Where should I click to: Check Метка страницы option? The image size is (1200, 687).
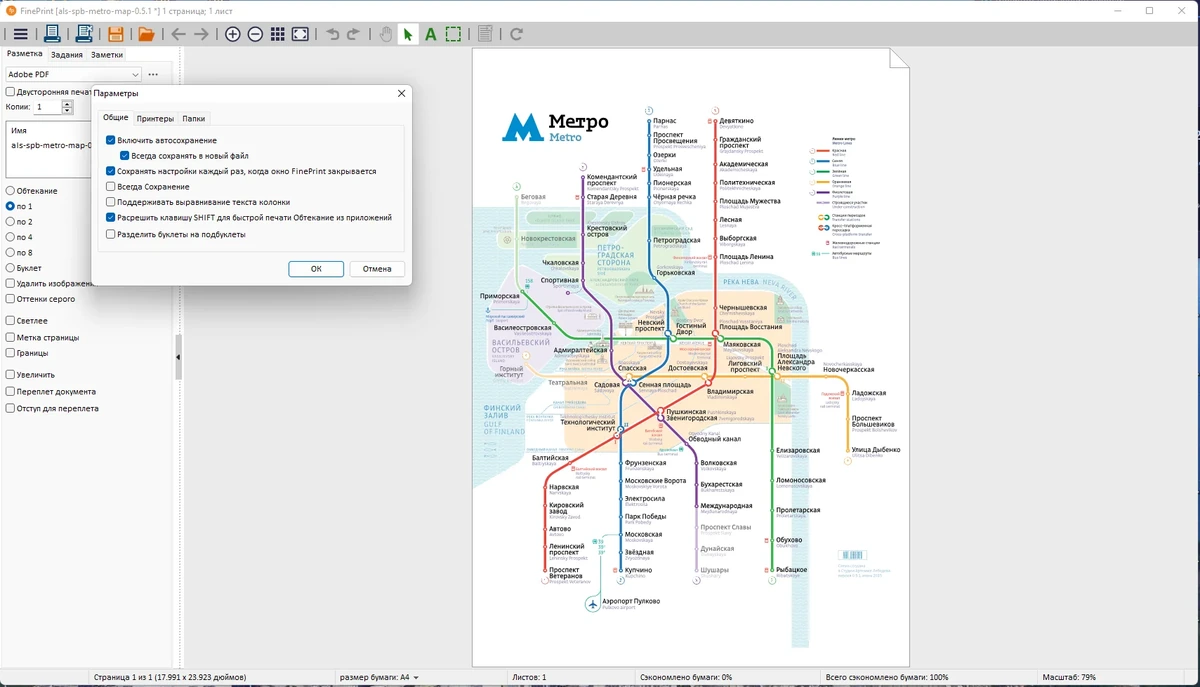tap(10, 337)
